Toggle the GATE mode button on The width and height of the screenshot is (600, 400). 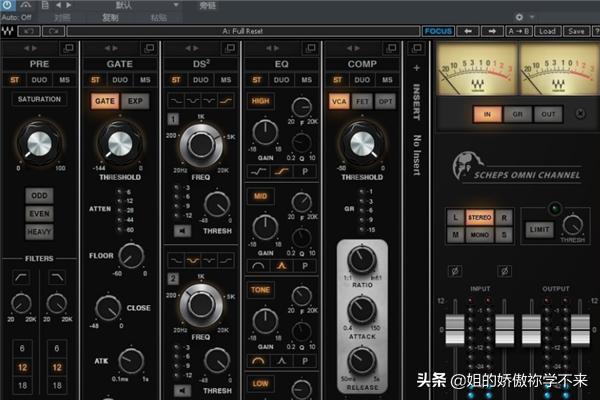(x=104, y=101)
